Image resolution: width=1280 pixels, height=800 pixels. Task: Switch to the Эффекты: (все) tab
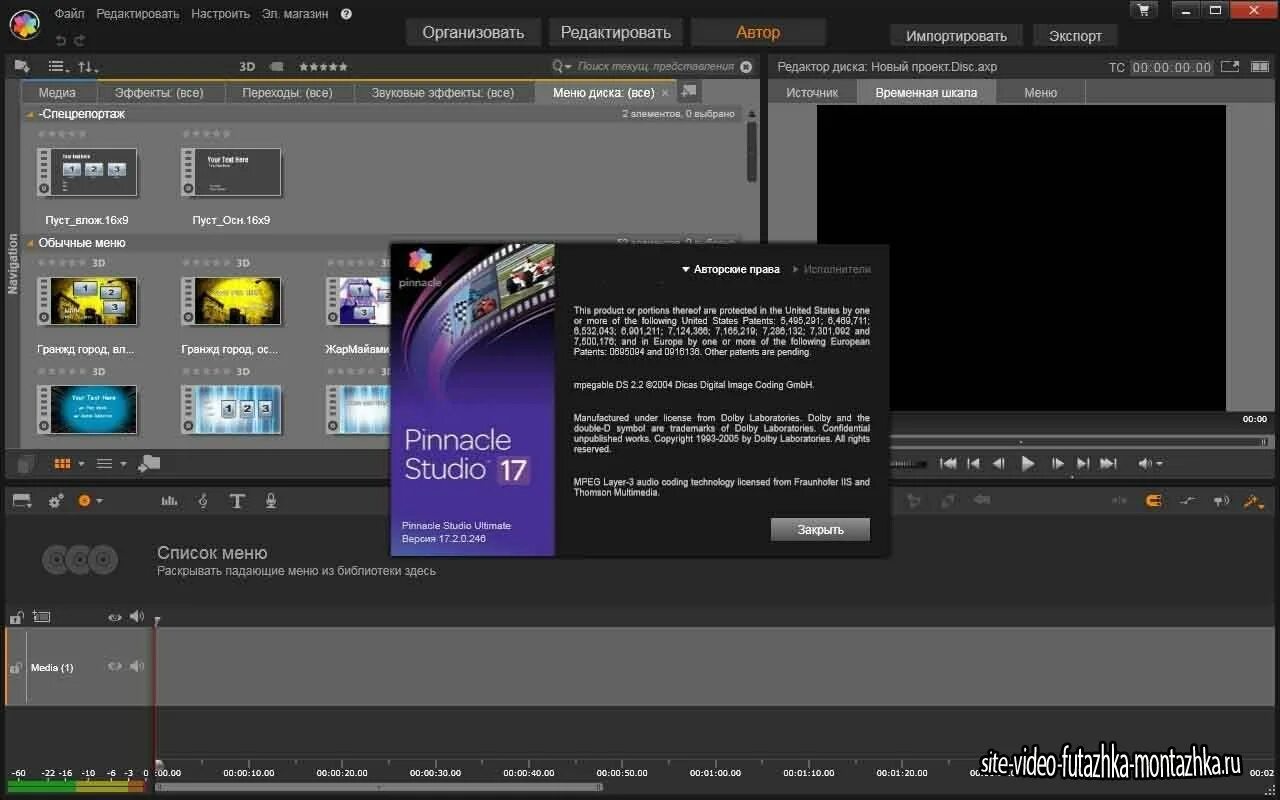[x=159, y=92]
